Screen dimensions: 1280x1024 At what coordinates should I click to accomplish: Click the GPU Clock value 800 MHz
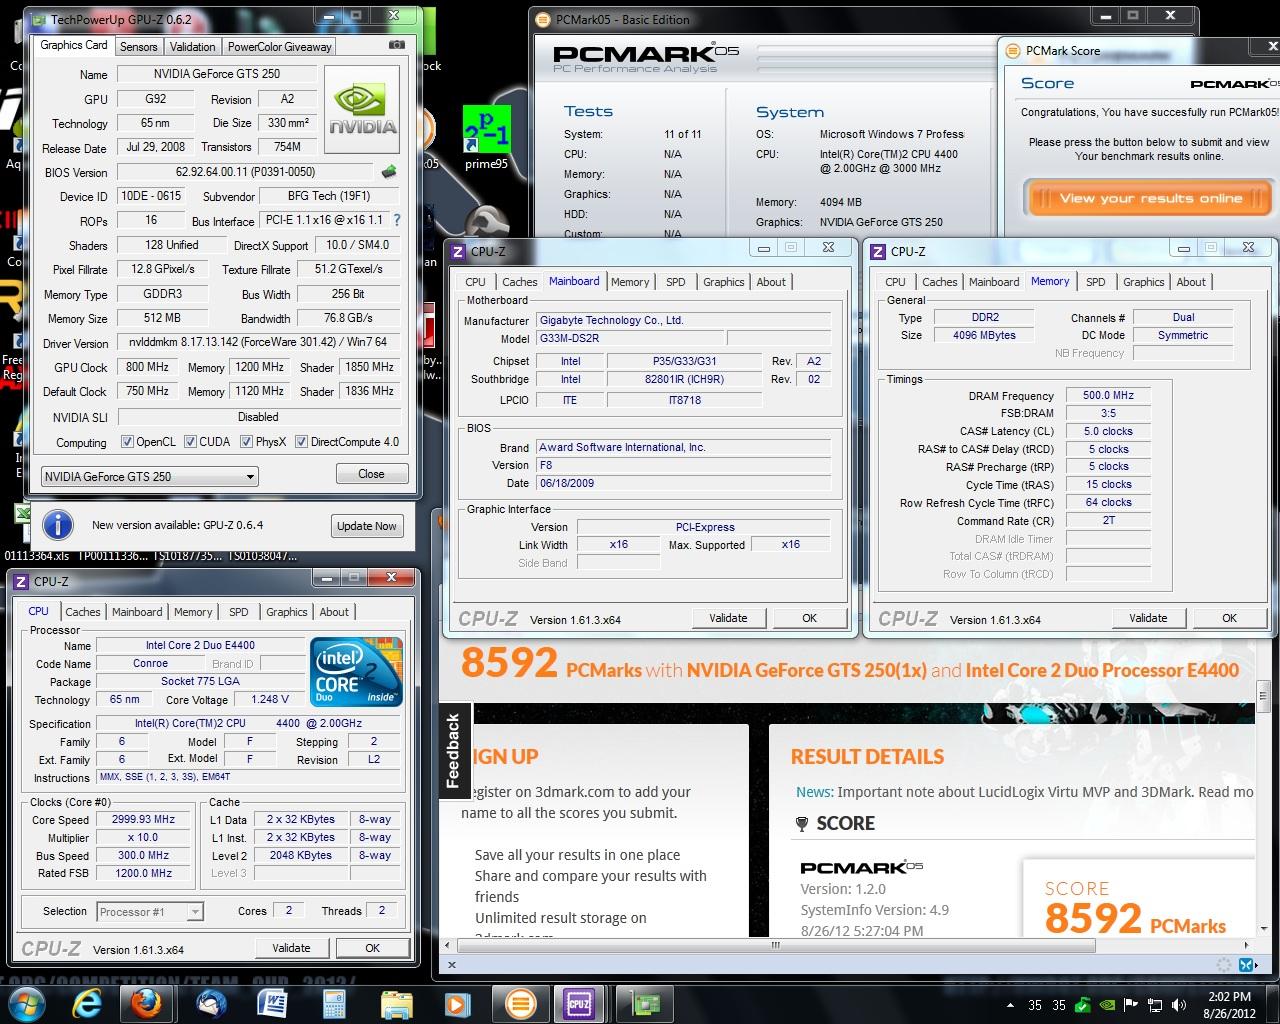pyautogui.click(x=147, y=367)
